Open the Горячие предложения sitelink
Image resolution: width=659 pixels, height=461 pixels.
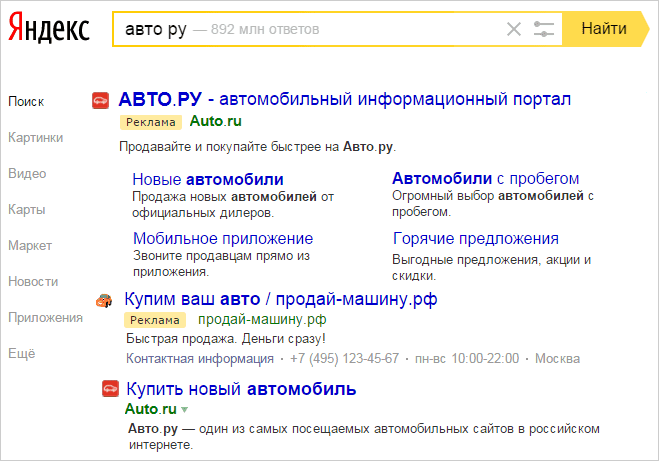tap(476, 238)
